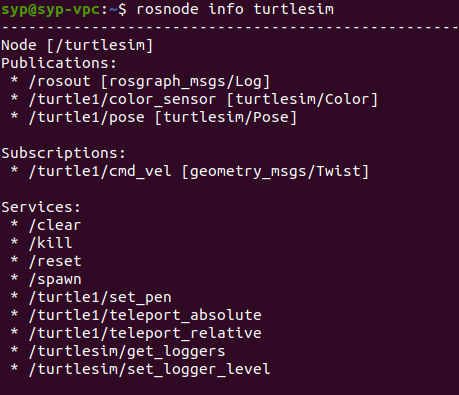Click the Services: heading
The width and height of the screenshot is (459, 395).
tap(41, 207)
